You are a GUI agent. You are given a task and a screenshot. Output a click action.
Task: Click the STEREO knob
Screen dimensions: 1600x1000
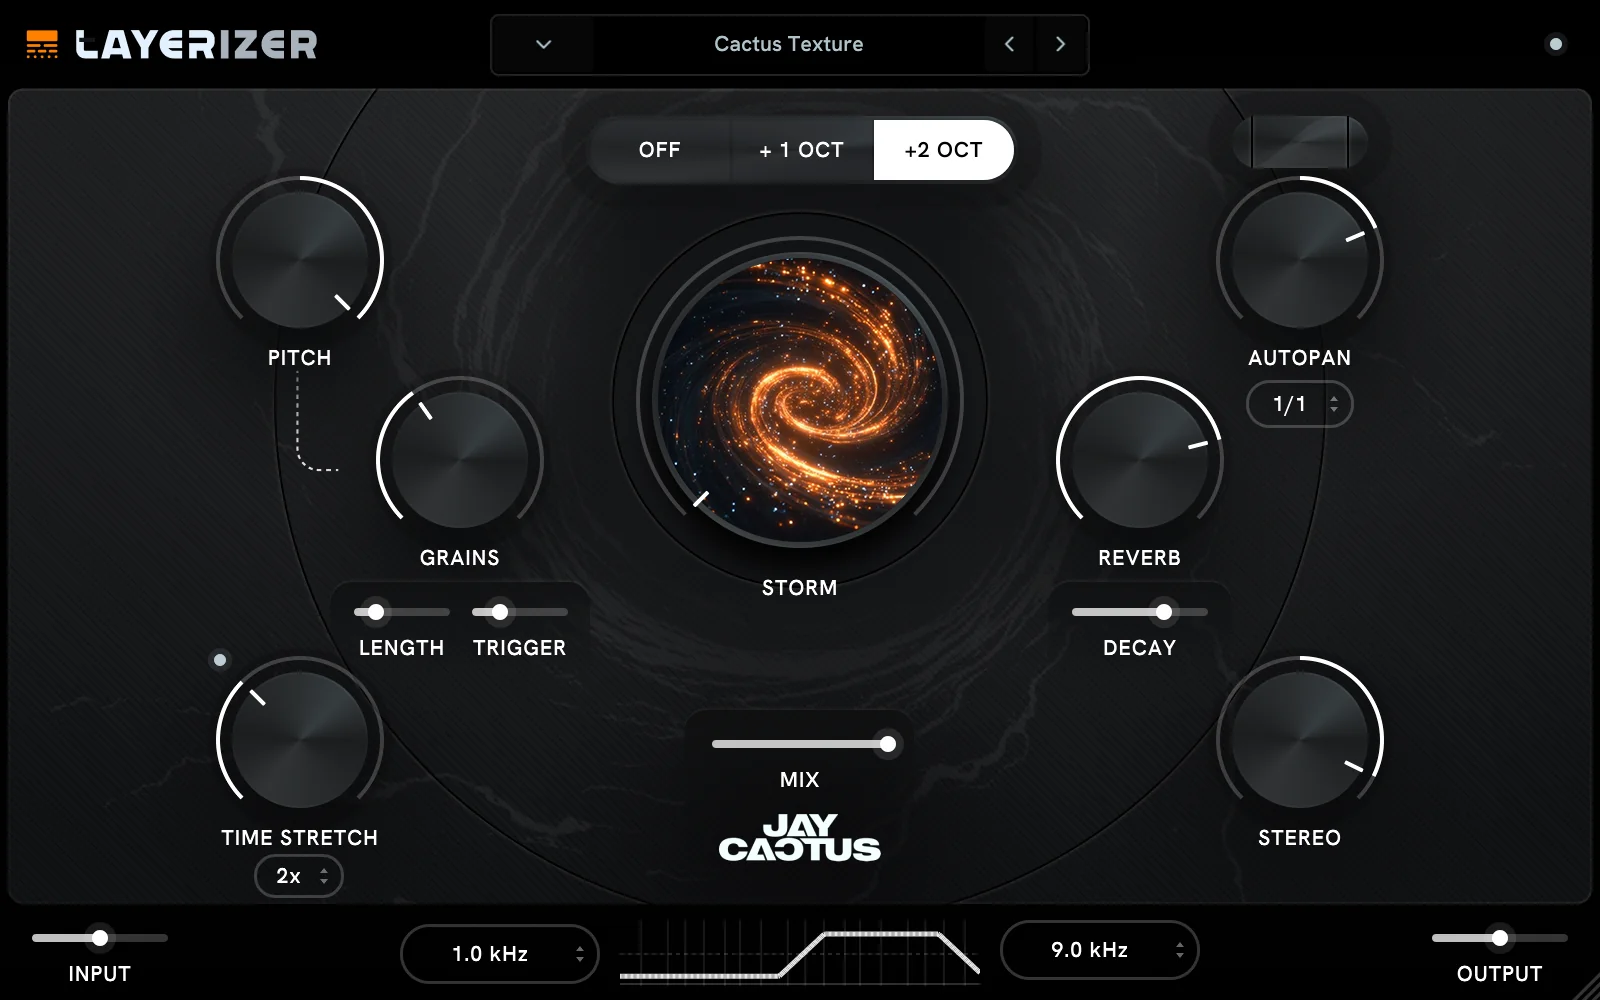point(1300,740)
